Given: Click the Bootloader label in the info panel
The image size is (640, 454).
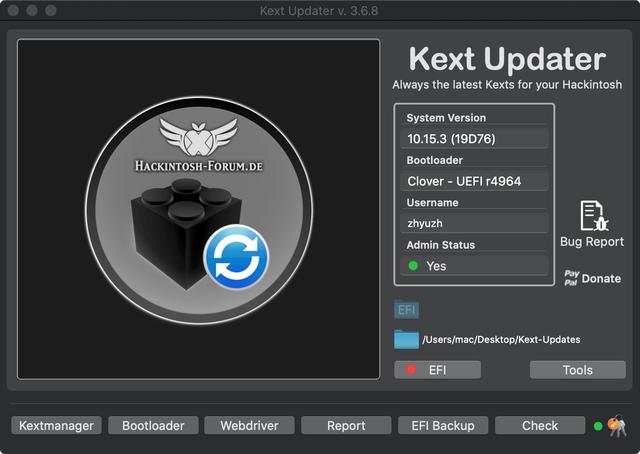Looking at the screenshot, I should [435, 160].
